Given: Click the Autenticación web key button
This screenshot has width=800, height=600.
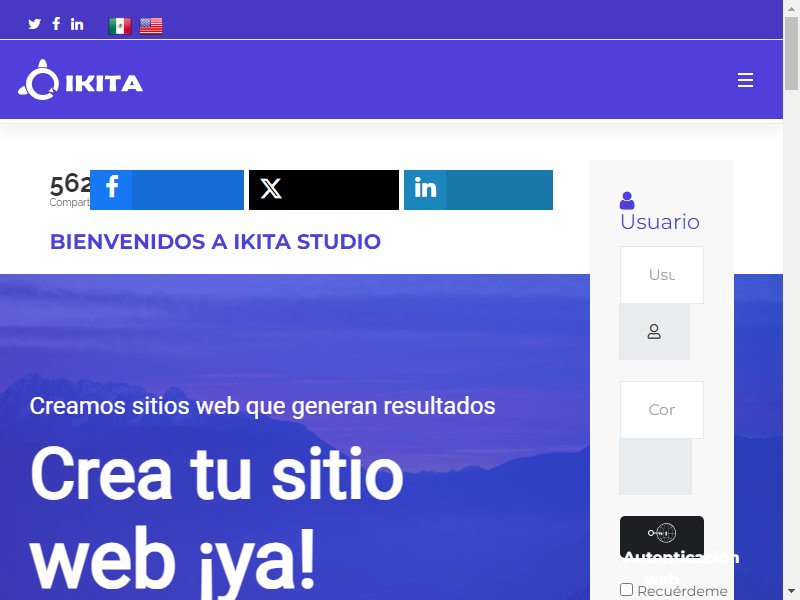Looking at the screenshot, I should [662, 536].
